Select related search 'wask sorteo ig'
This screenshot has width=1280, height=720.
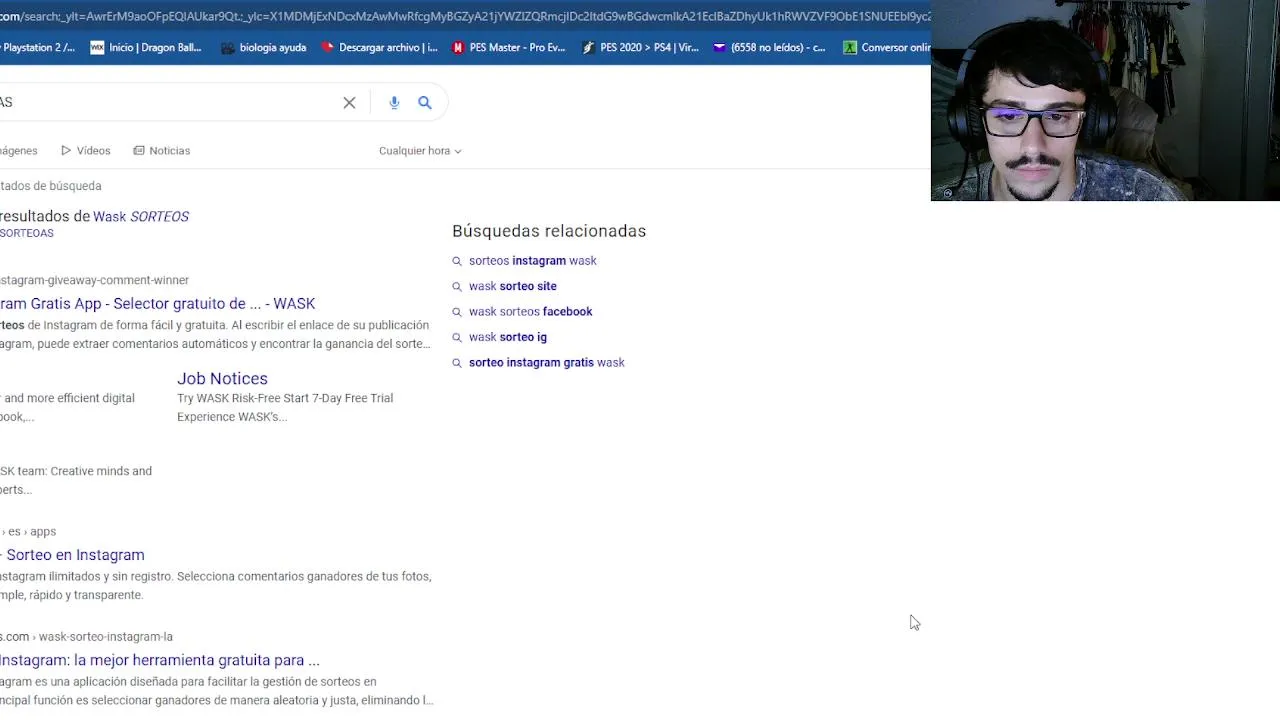point(507,337)
